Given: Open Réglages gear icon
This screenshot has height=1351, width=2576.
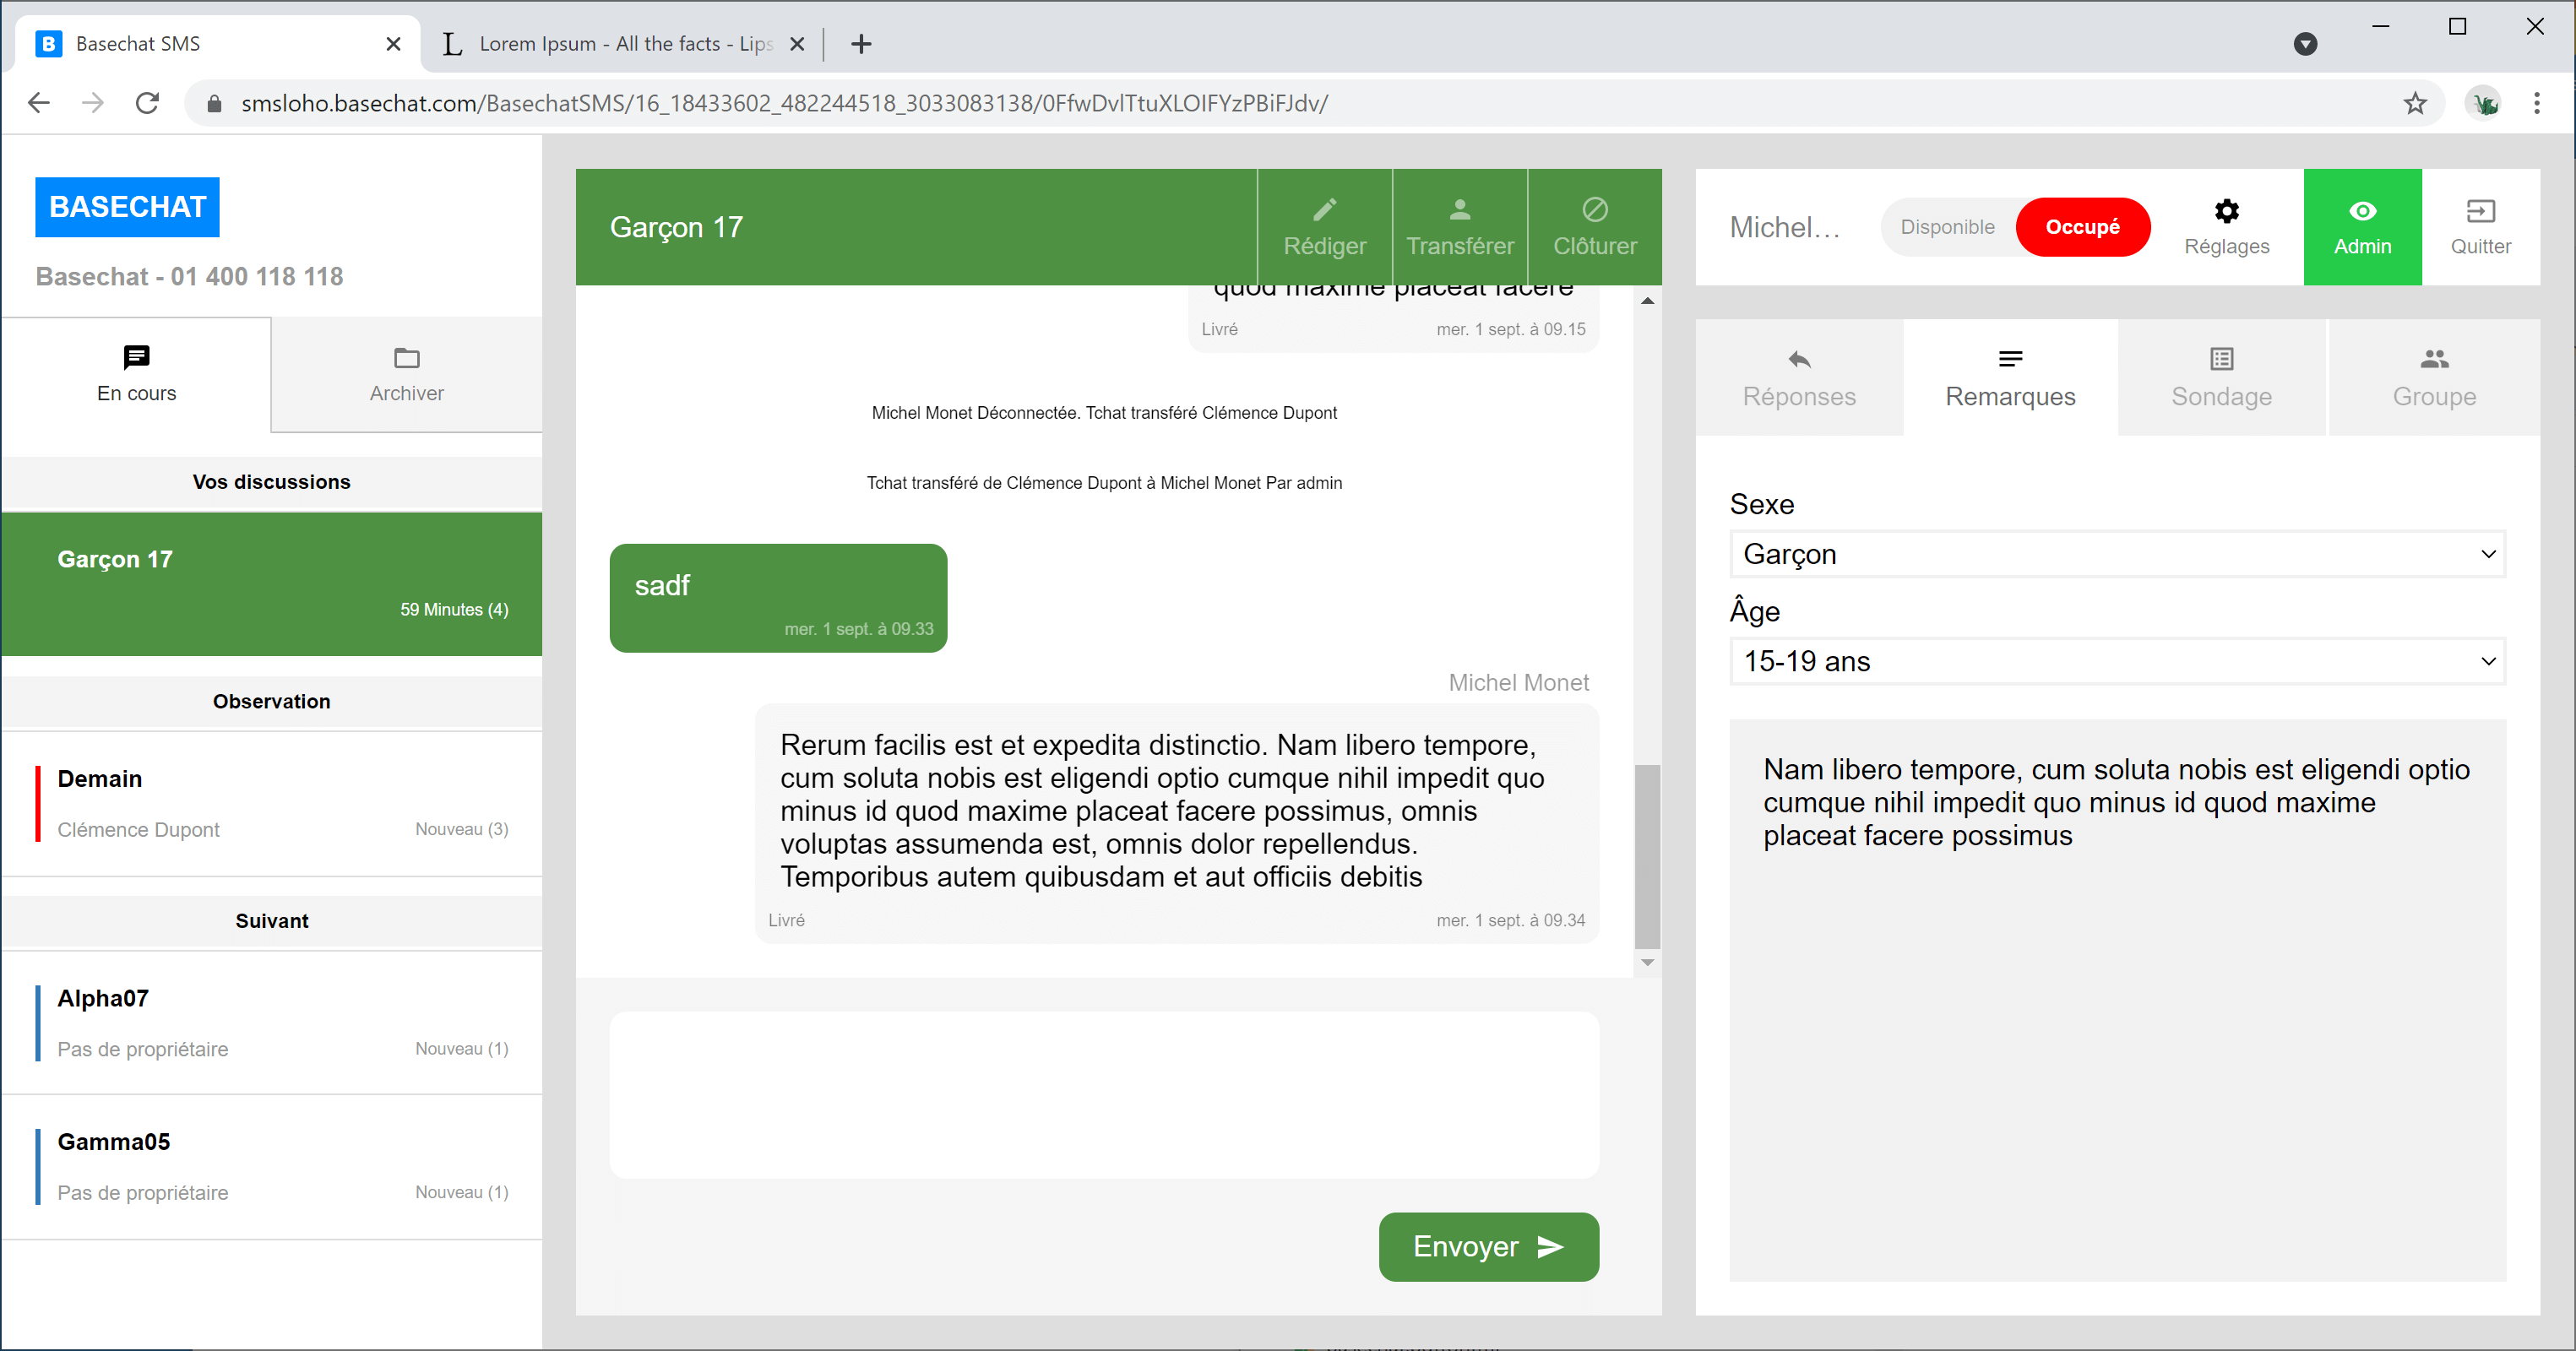Looking at the screenshot, I should (x=2226, y=211).
